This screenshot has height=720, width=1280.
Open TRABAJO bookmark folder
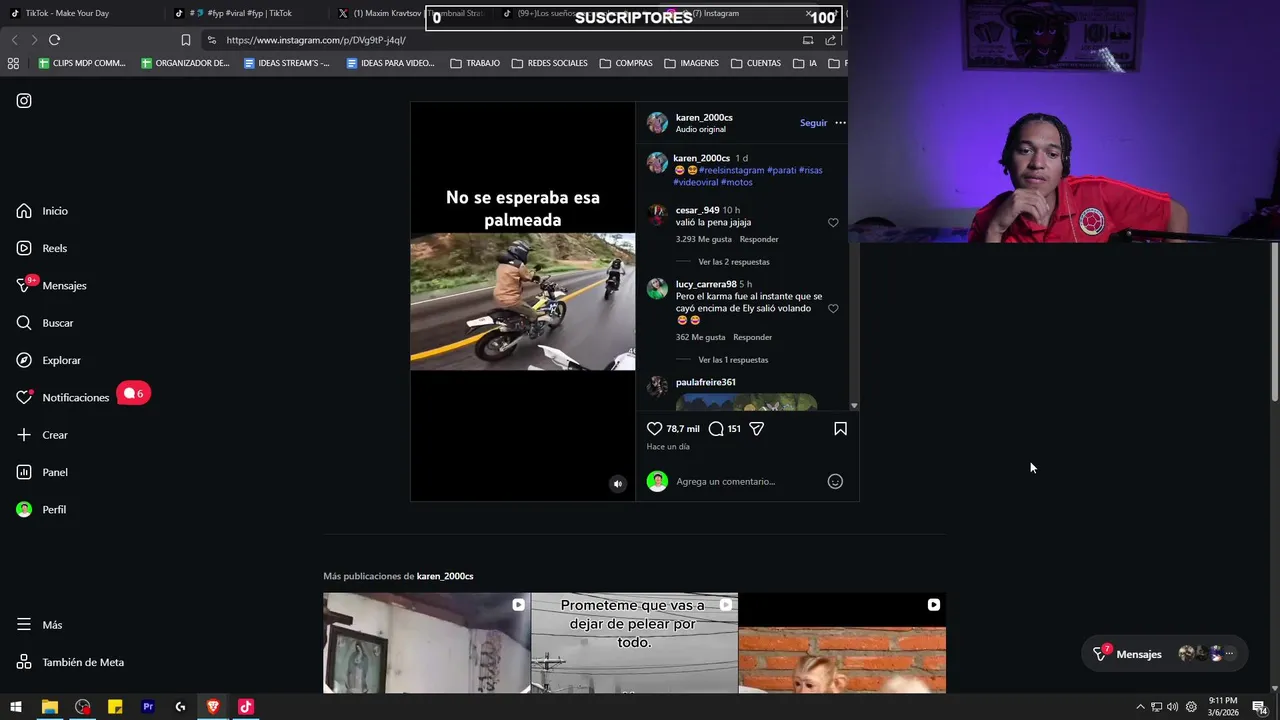click(x=475, y=63)
